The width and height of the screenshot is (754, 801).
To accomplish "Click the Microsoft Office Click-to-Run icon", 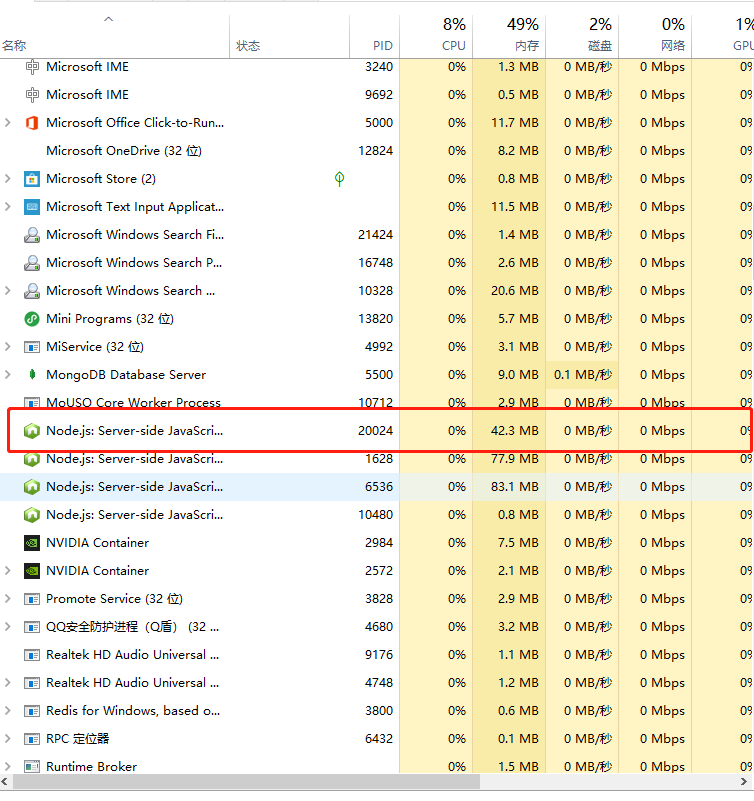I will tap(32, 123).
